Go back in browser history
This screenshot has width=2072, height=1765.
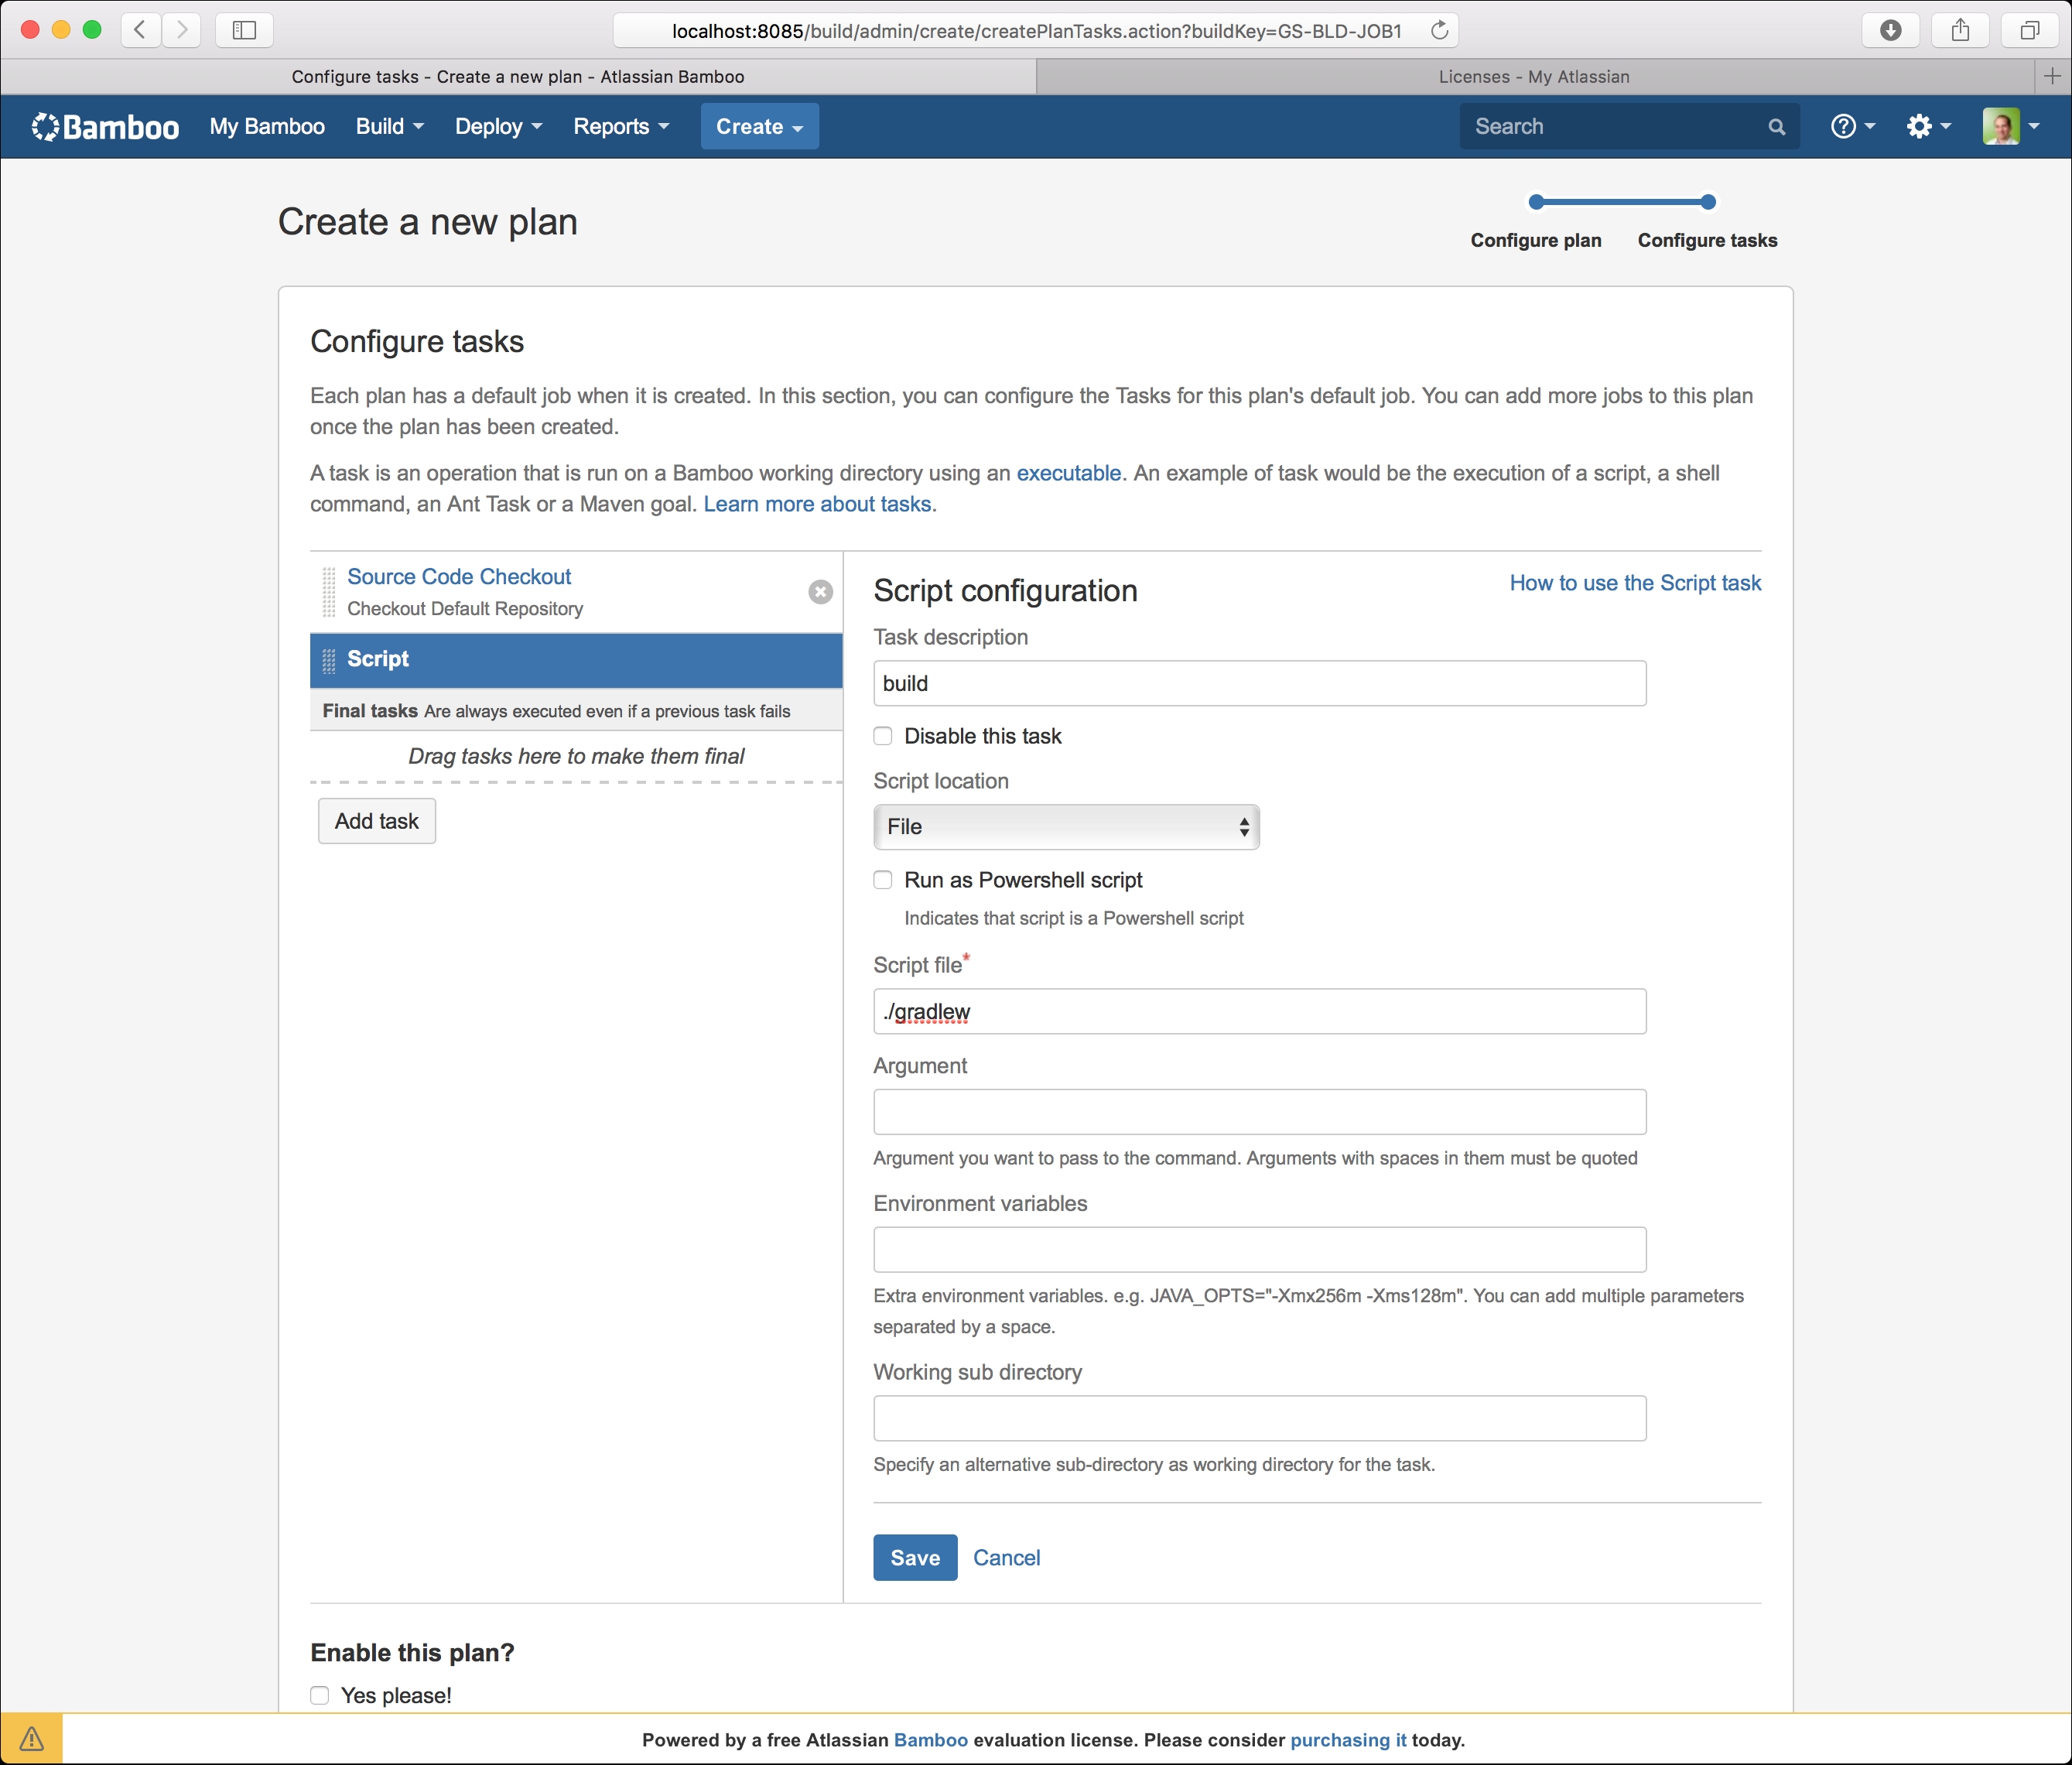point(141,30)
